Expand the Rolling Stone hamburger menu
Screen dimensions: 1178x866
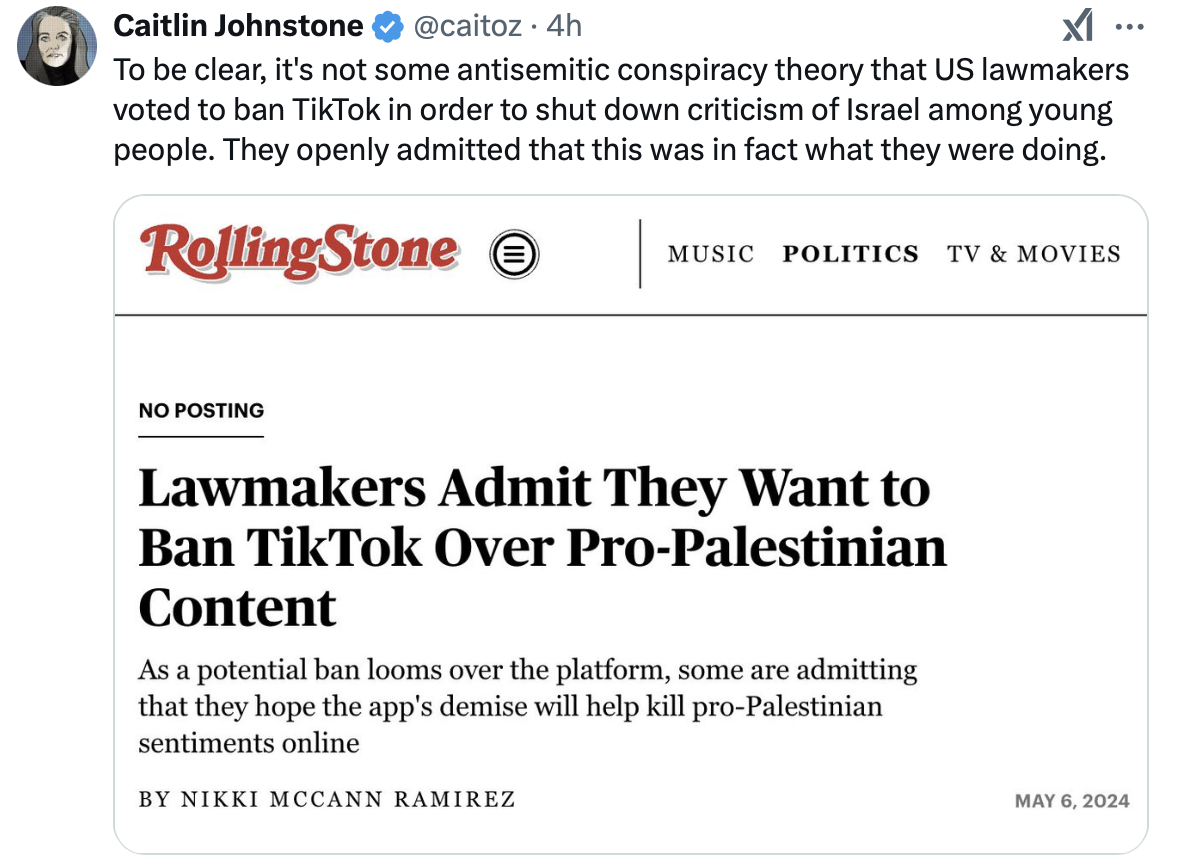[x=514, y=254]
